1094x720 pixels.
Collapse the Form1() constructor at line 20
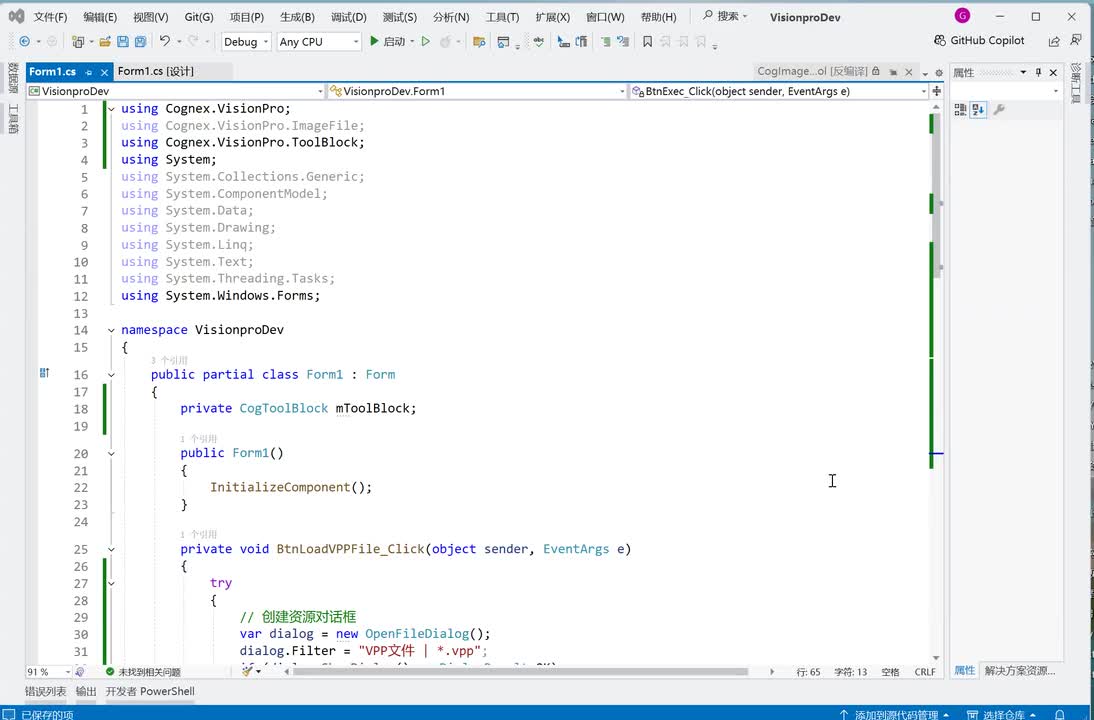pyautogui.click(x=111, y=453)
